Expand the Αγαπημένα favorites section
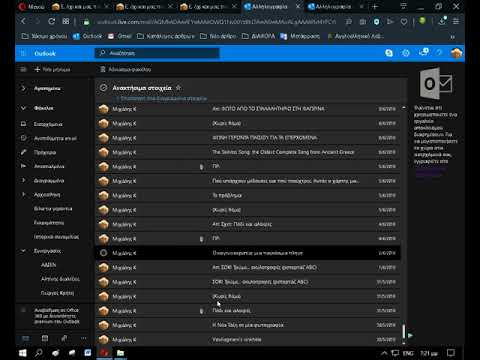 point(23,88)
